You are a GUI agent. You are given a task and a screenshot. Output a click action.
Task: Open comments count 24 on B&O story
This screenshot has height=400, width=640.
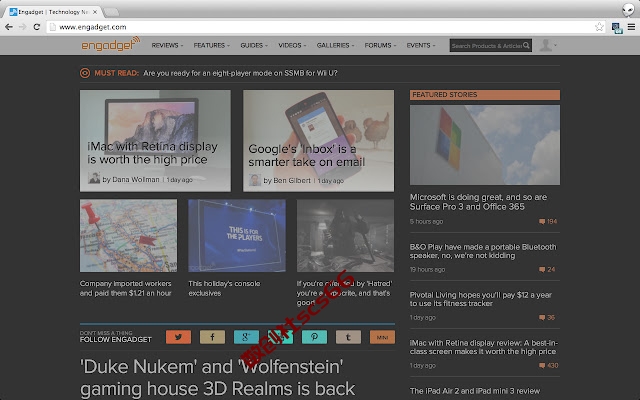point(547,269)
